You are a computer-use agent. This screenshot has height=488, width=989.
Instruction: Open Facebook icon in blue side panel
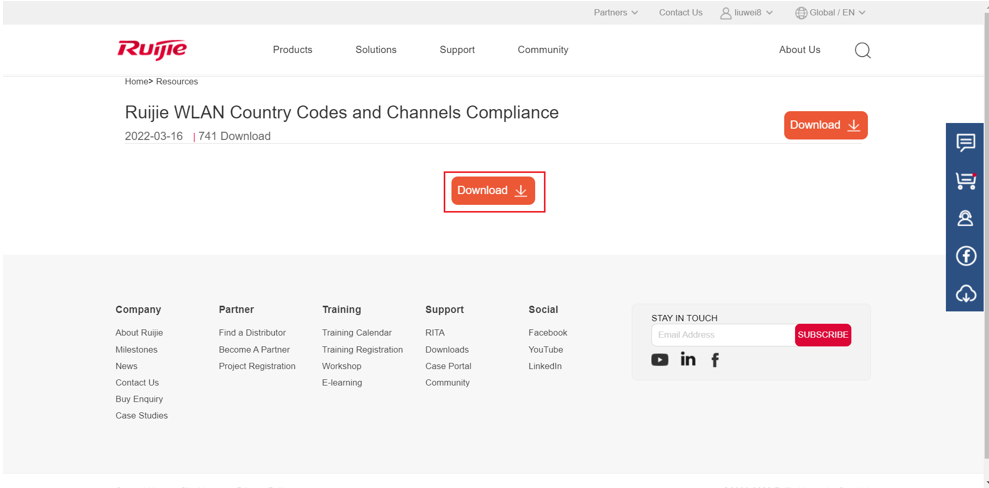point(966,256)
